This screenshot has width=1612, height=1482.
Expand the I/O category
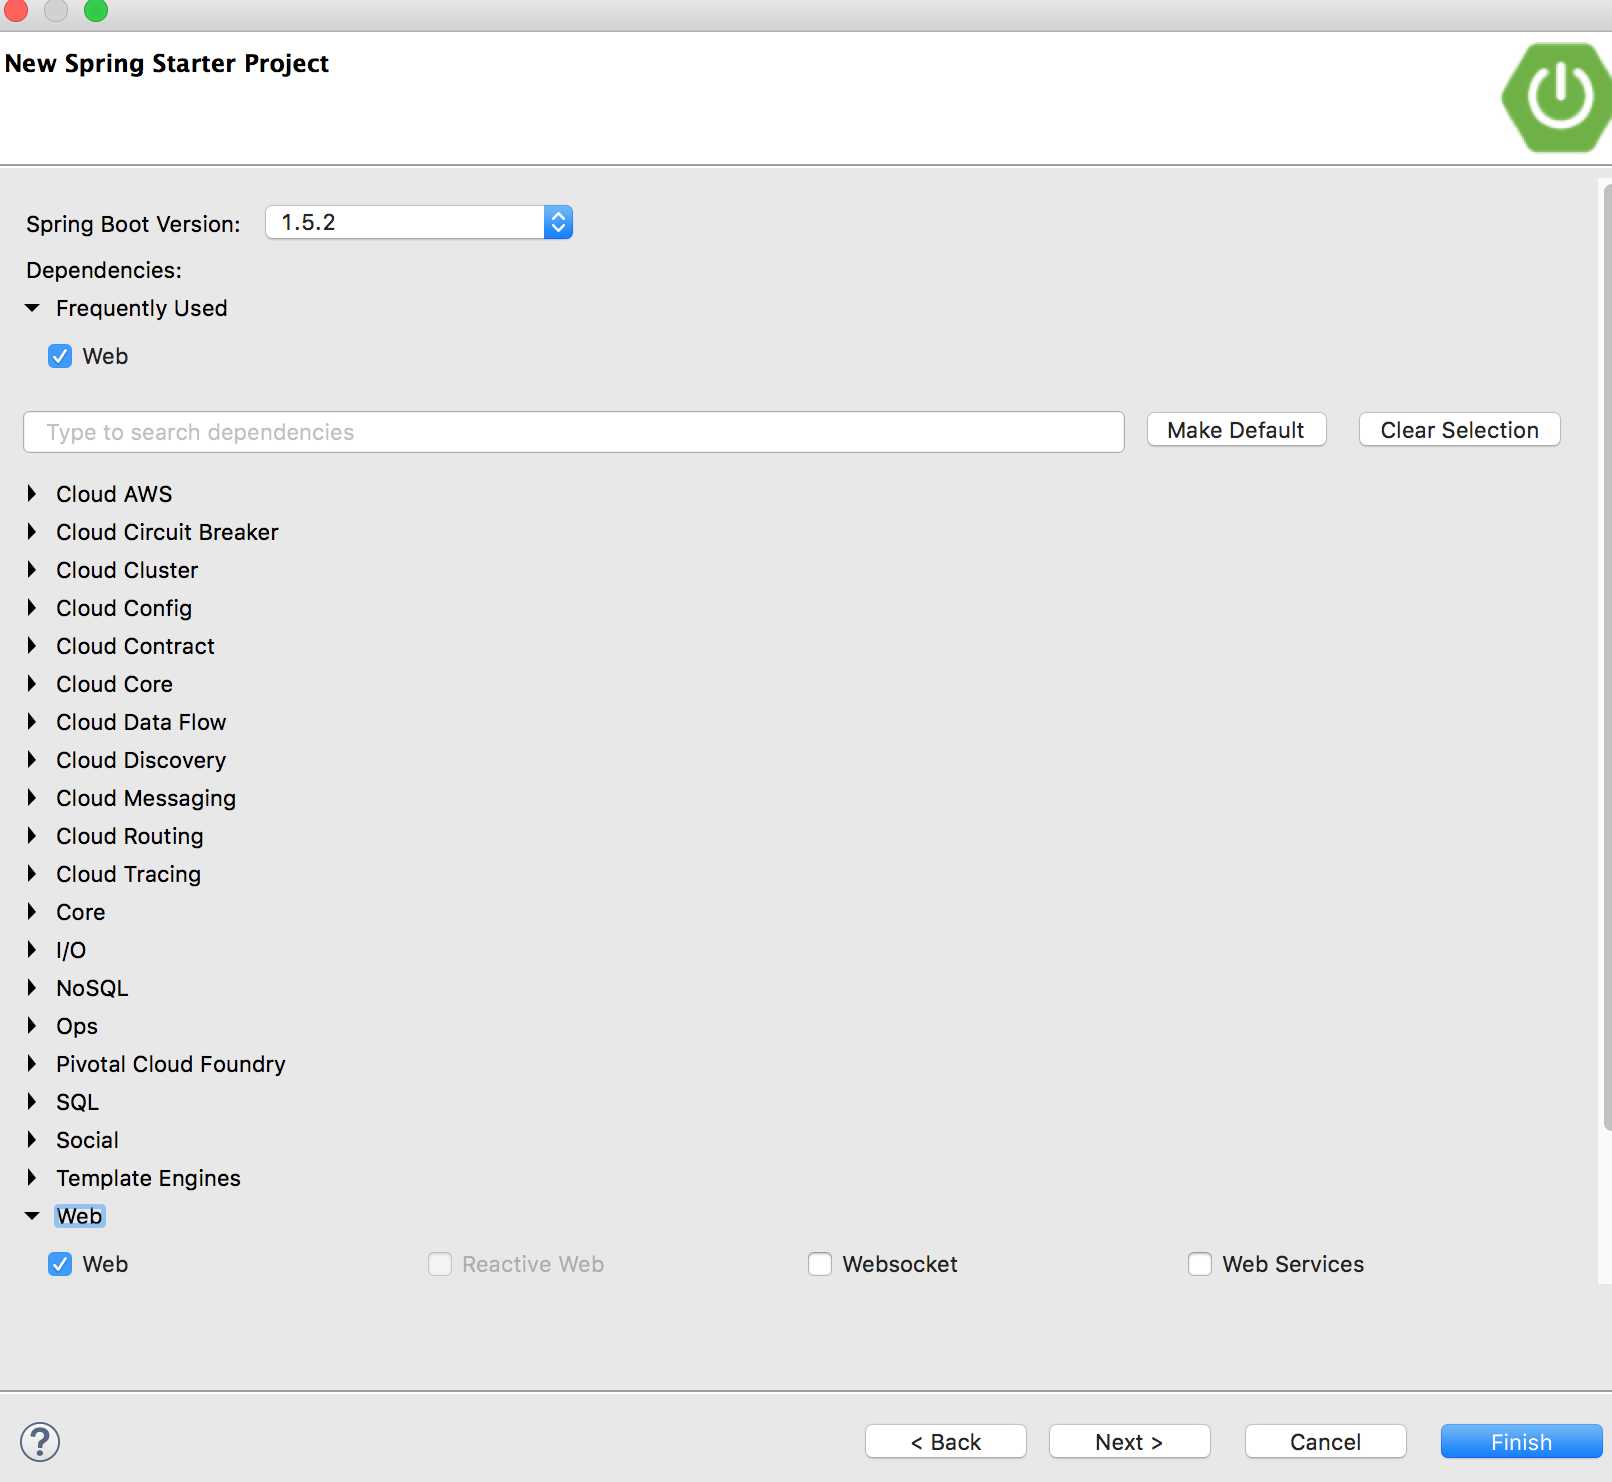coord(32,950)
